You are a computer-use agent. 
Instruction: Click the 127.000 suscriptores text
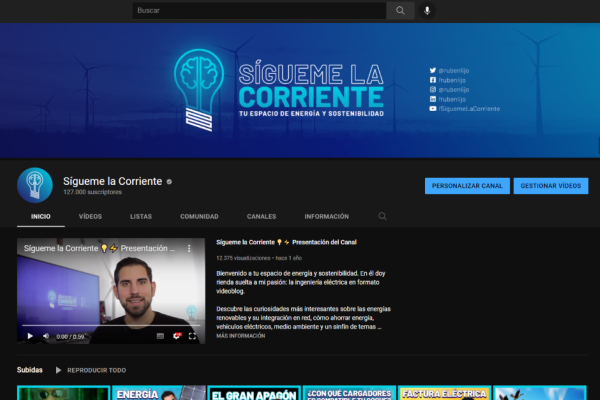(93, 192)
